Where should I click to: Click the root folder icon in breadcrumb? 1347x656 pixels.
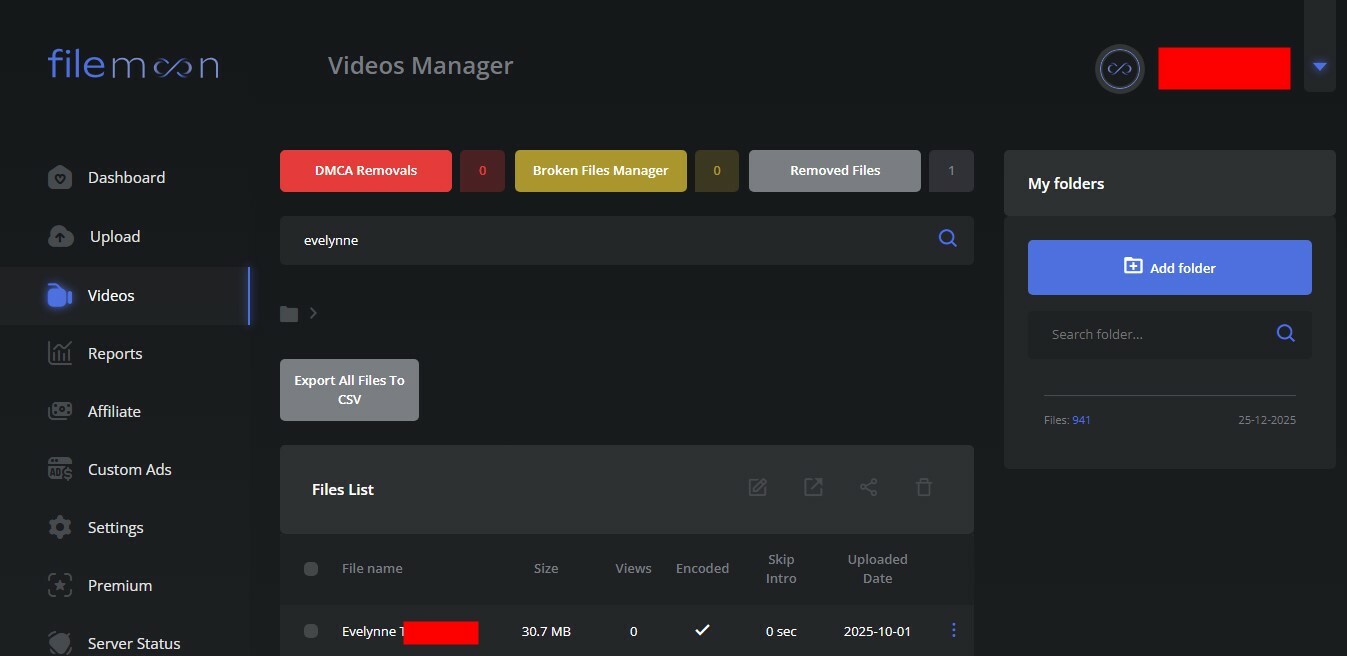point(289,314)
